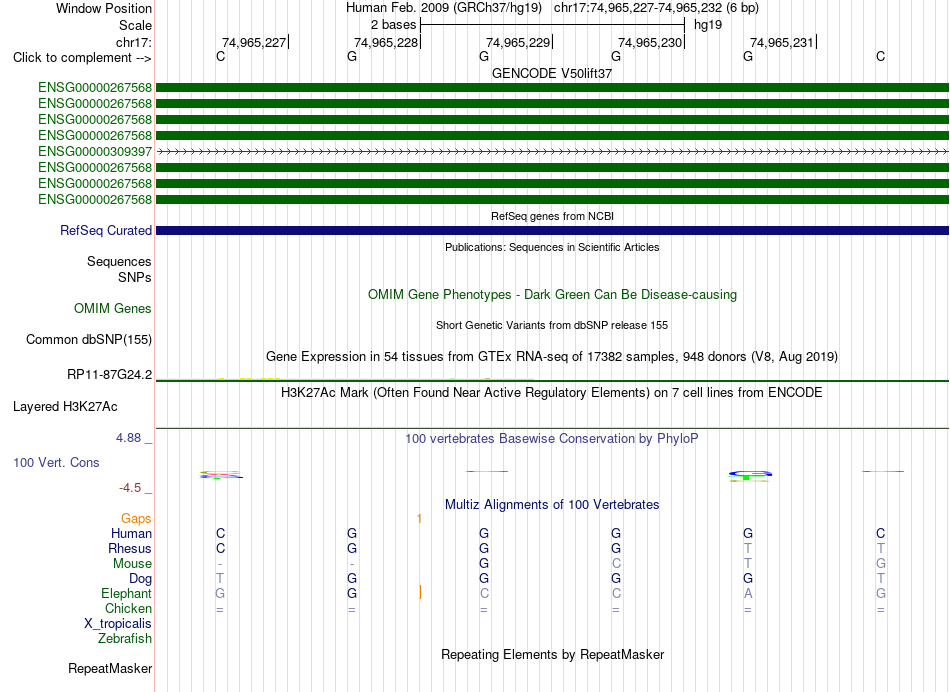
Task: Click position marker 74,965,227
Action: 254,42
